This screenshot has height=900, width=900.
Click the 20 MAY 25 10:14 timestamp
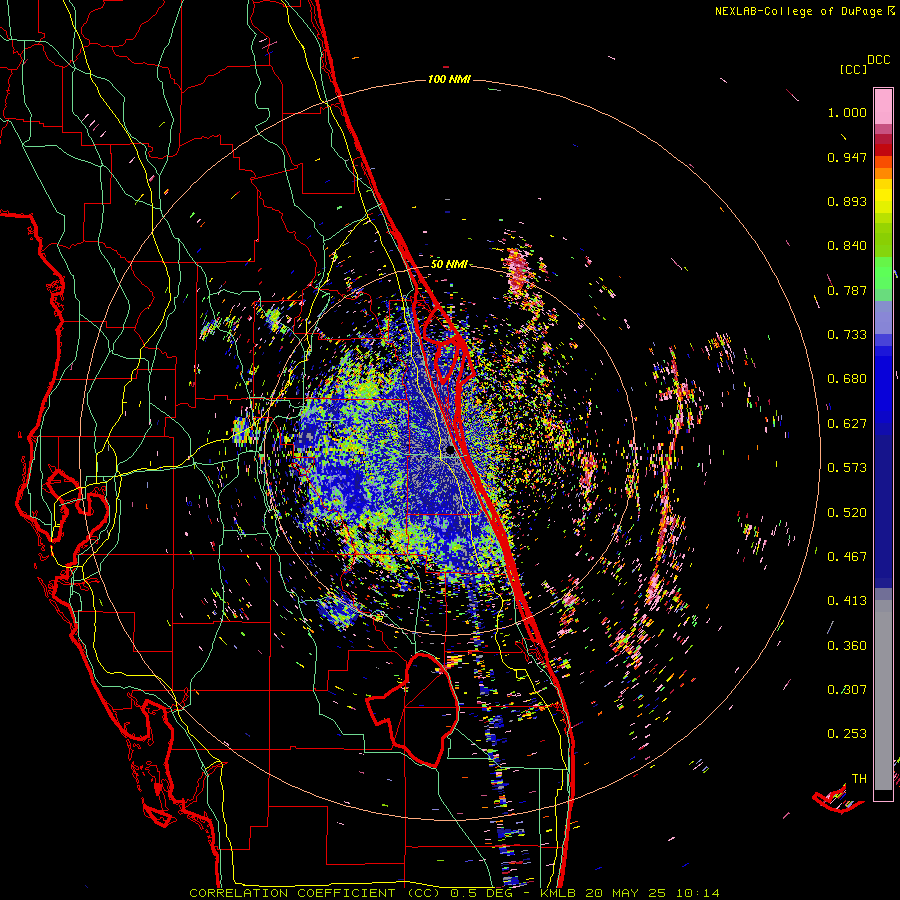652,893
